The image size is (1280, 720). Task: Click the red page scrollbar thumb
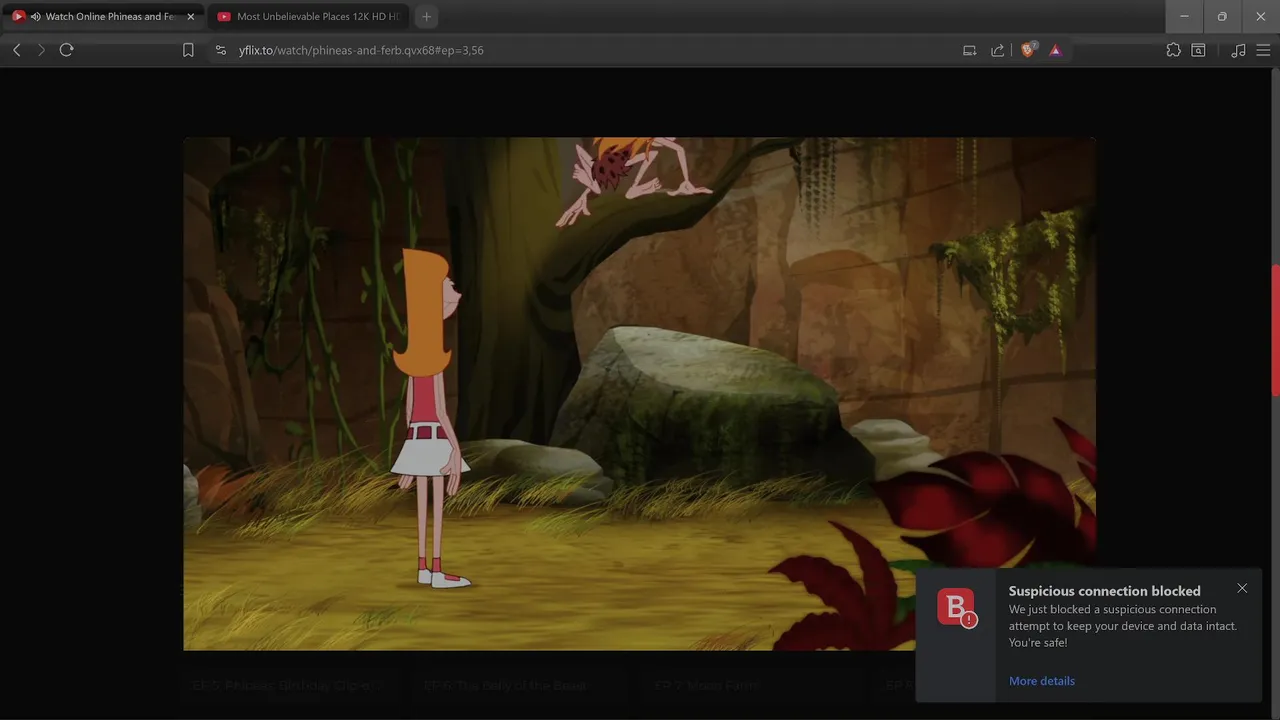tap(1275, 330)
